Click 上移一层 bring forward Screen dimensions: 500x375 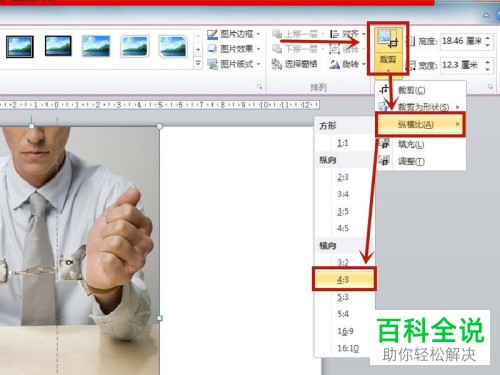298,34
